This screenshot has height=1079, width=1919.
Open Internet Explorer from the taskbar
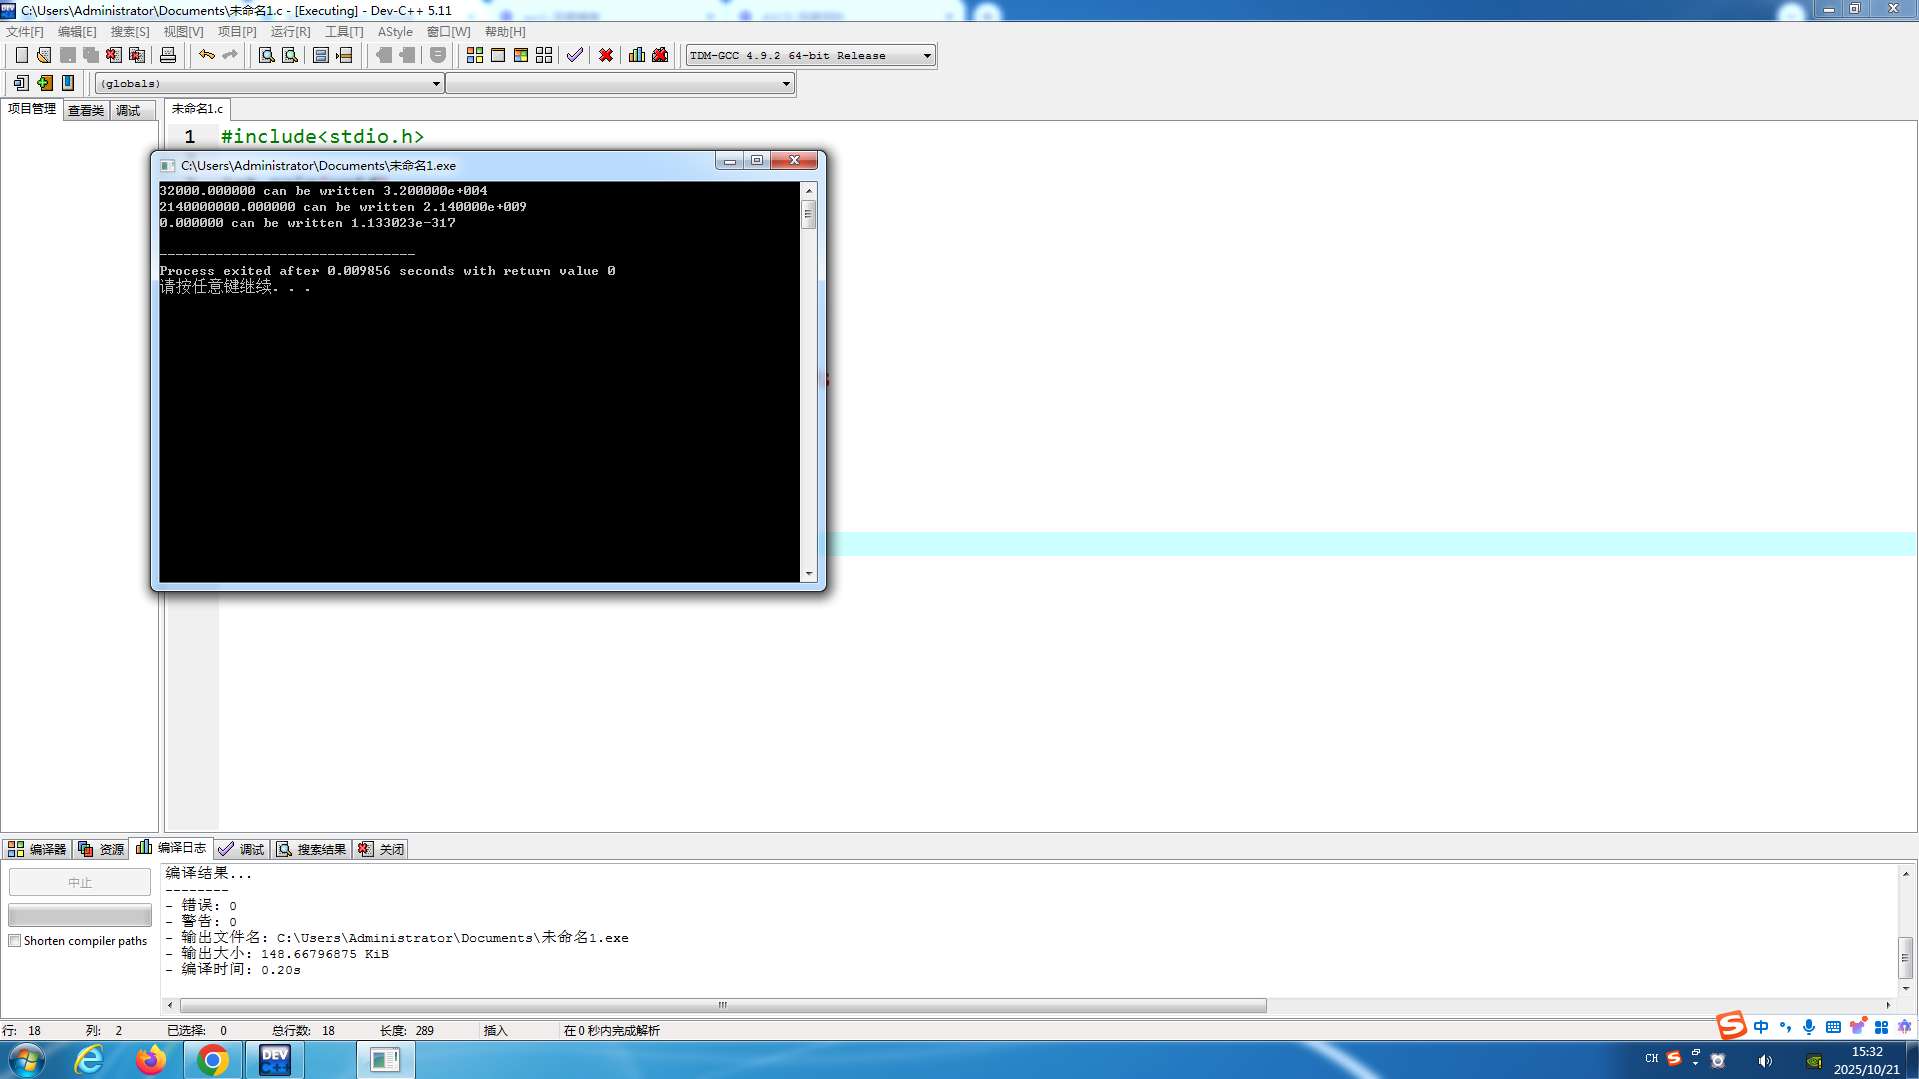click(90, 1060)
